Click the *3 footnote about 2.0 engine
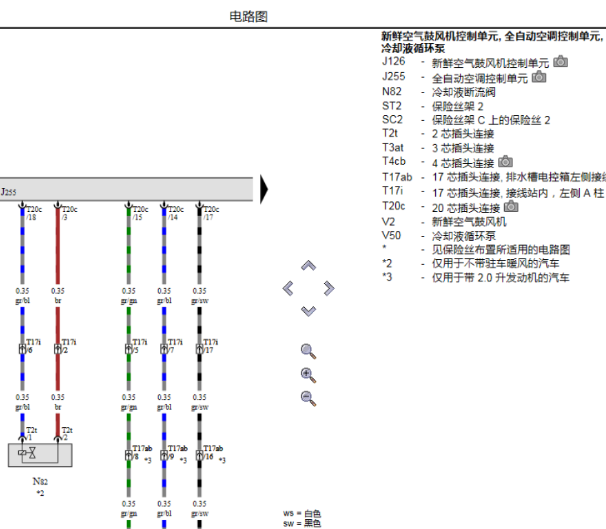606x529 pixels. click(x=476, y=277)
